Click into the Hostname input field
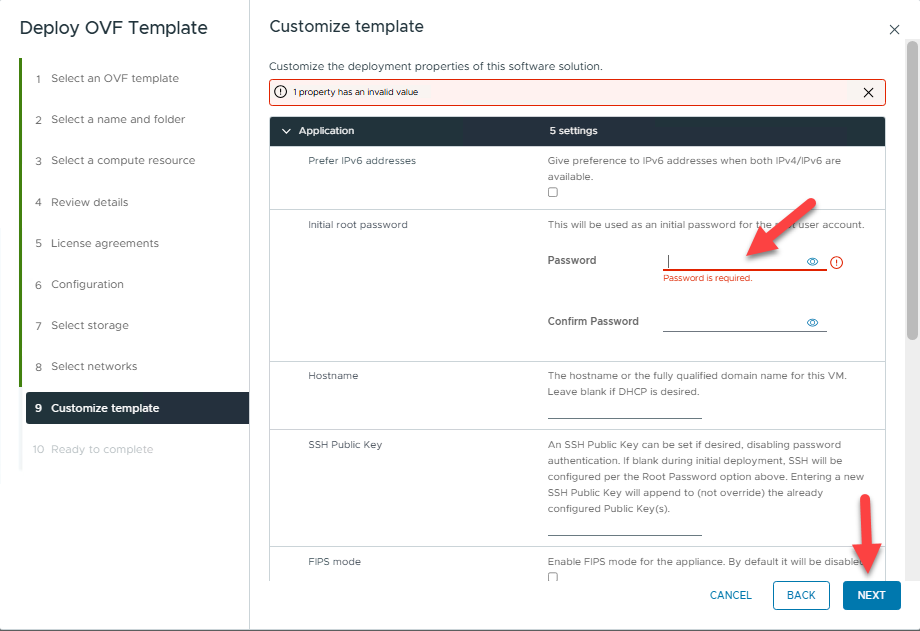Viewport: 920px width, 631px height. [624, 409]
